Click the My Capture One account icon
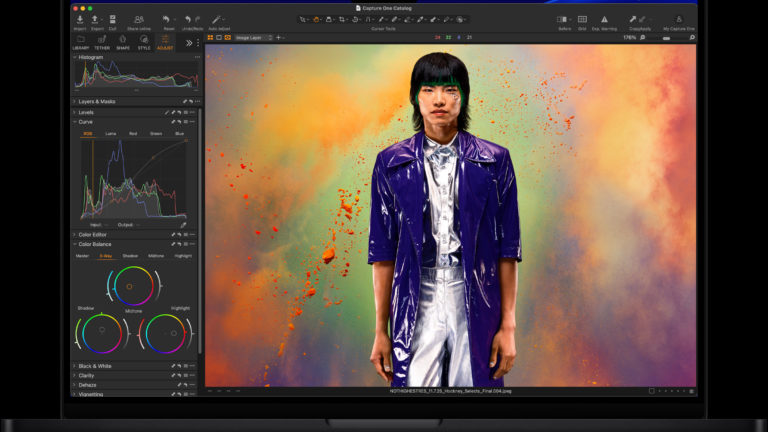The height and width of the screenshot is (432, 768). click(x=679, y=19)
